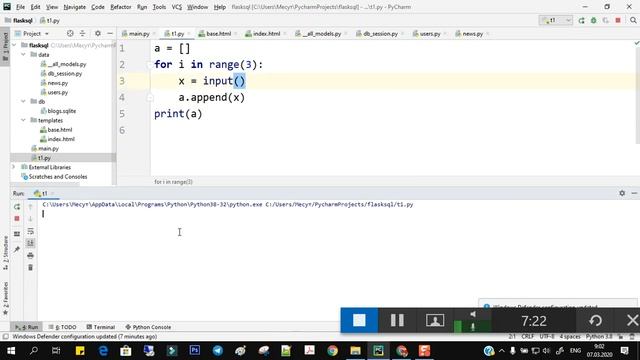Viewport: 640px width, 360px height.
Task: Expand External Libraries node
Action: click(14, 167)
